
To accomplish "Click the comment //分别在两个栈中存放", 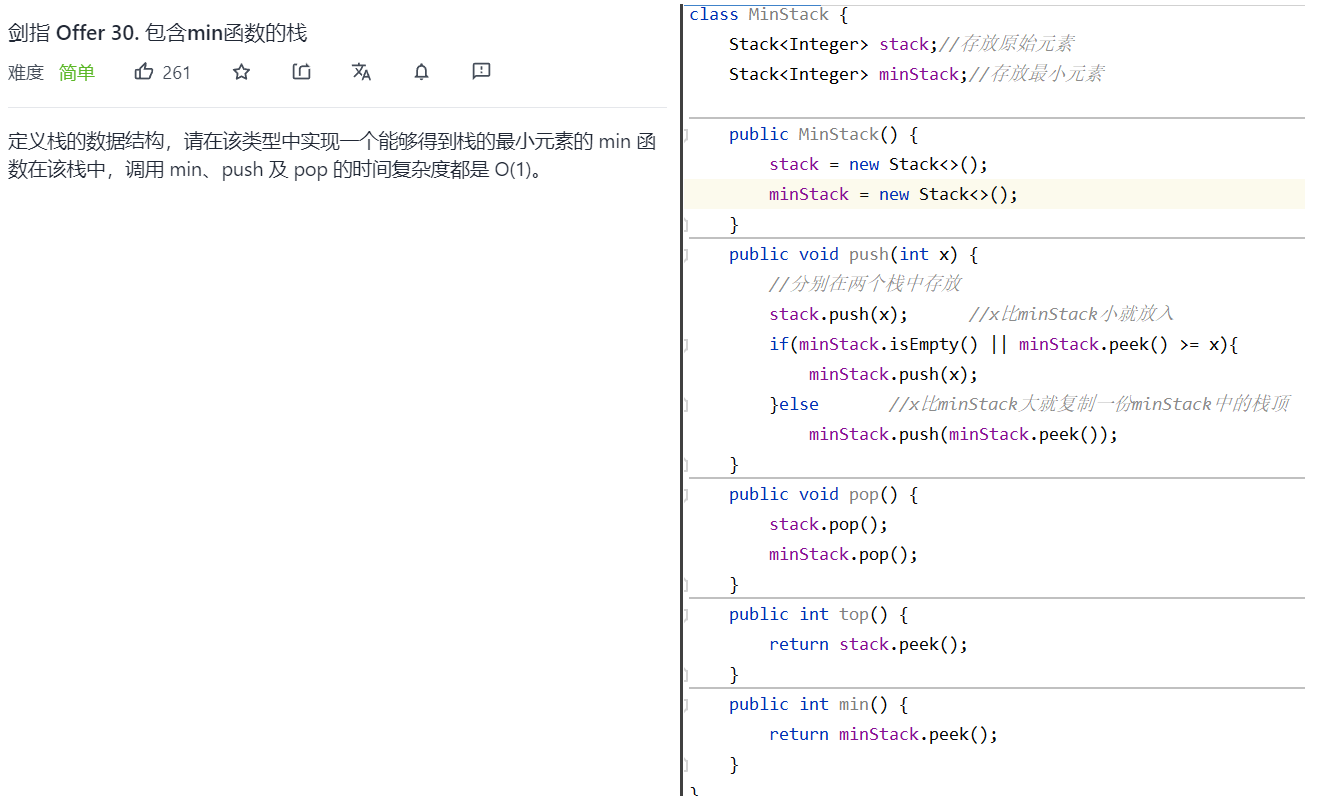I will (865, 284).
